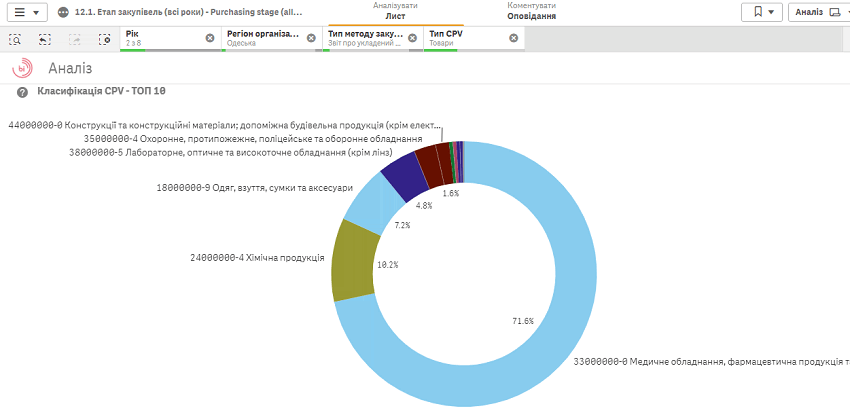Image resolution: width=850 pixels, height=417 pixels.
Task: Remove the Рік filter selection
Action: [210, 38]
